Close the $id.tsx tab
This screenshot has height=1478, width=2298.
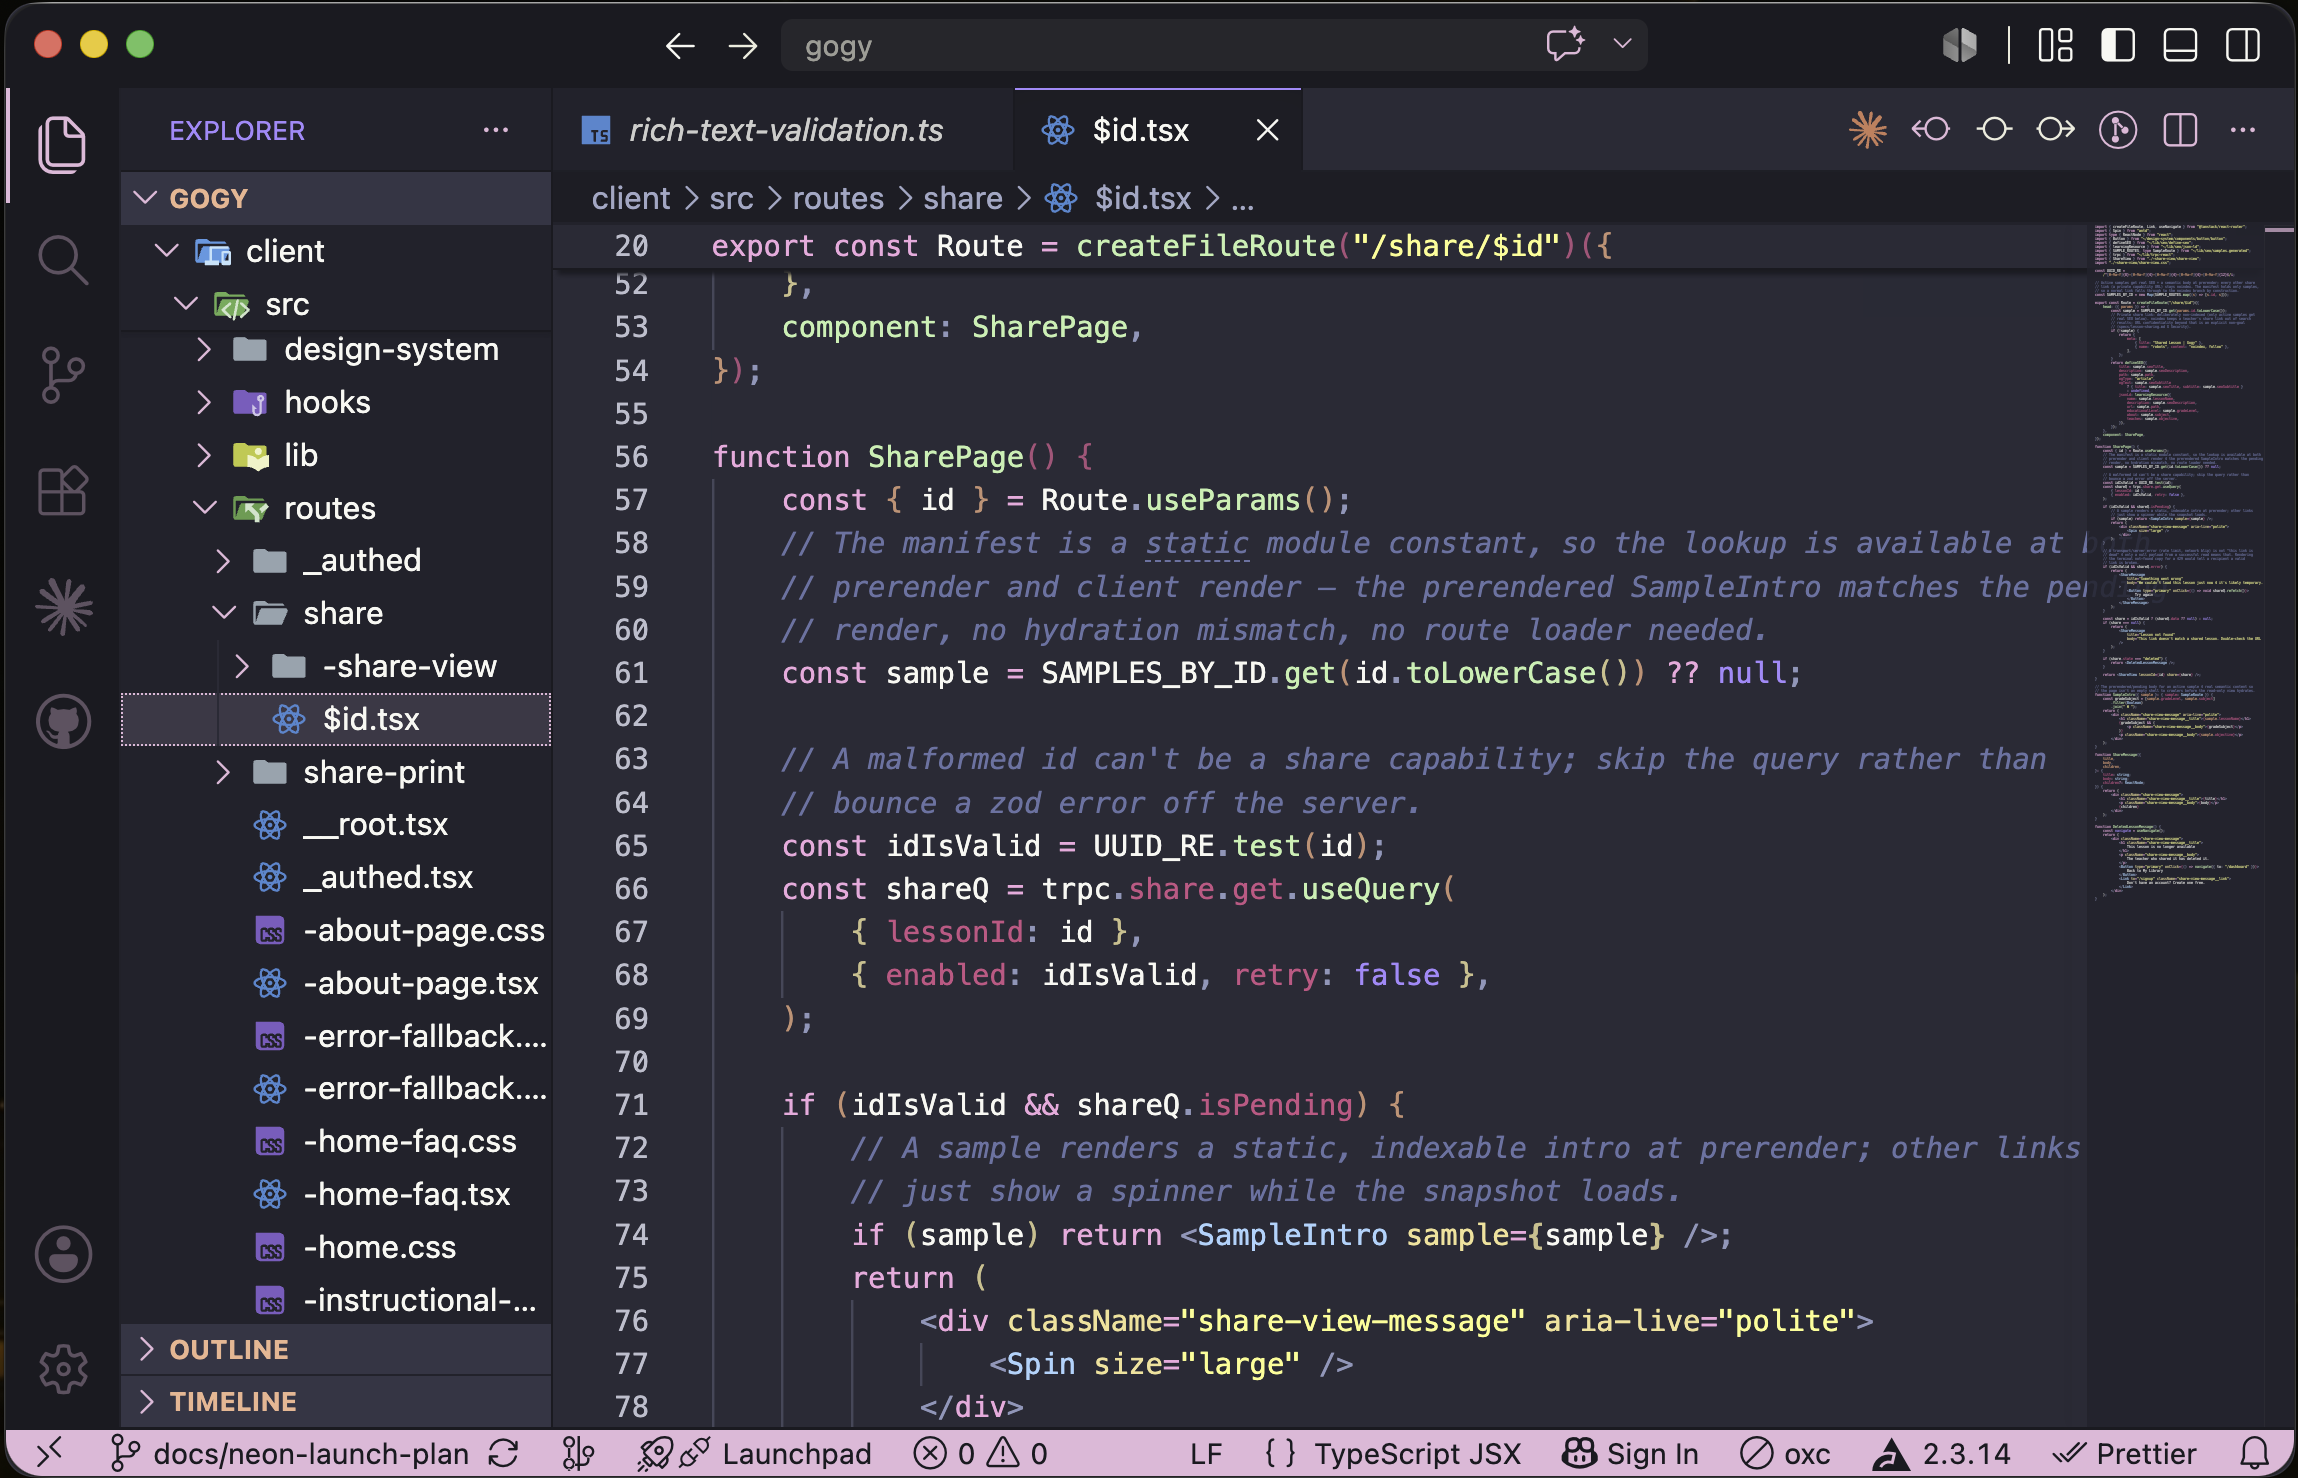click(x=1267, y=130)
